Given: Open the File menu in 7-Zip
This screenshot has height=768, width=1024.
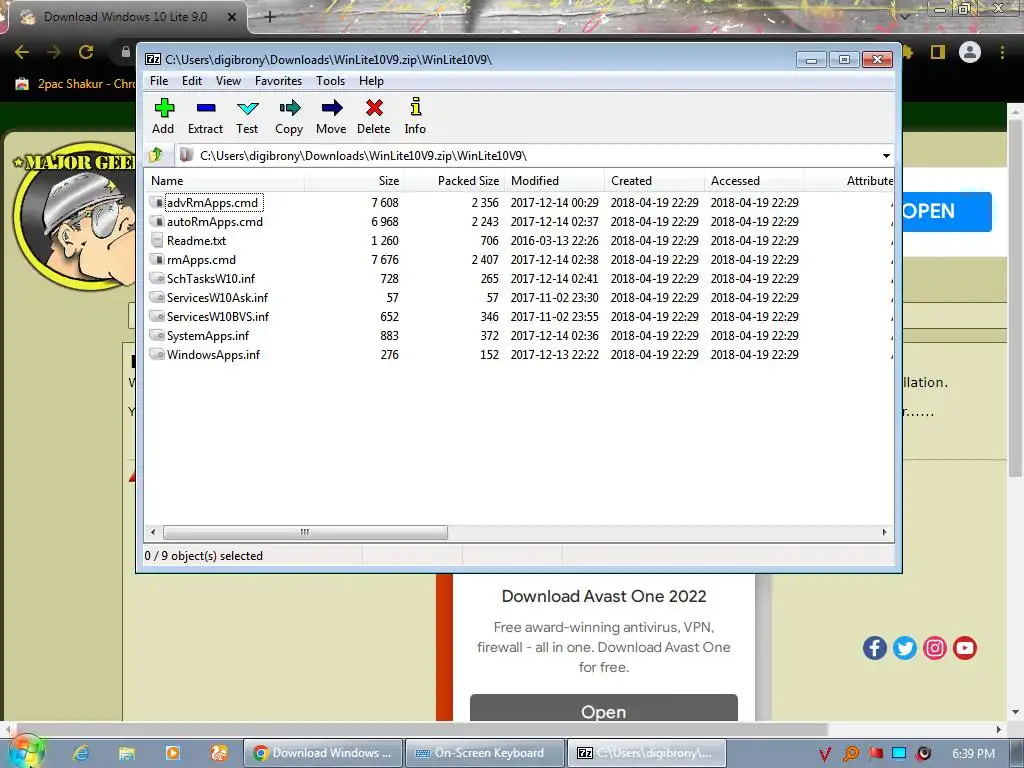Looking at the screenshot, I should pos(159,81).
